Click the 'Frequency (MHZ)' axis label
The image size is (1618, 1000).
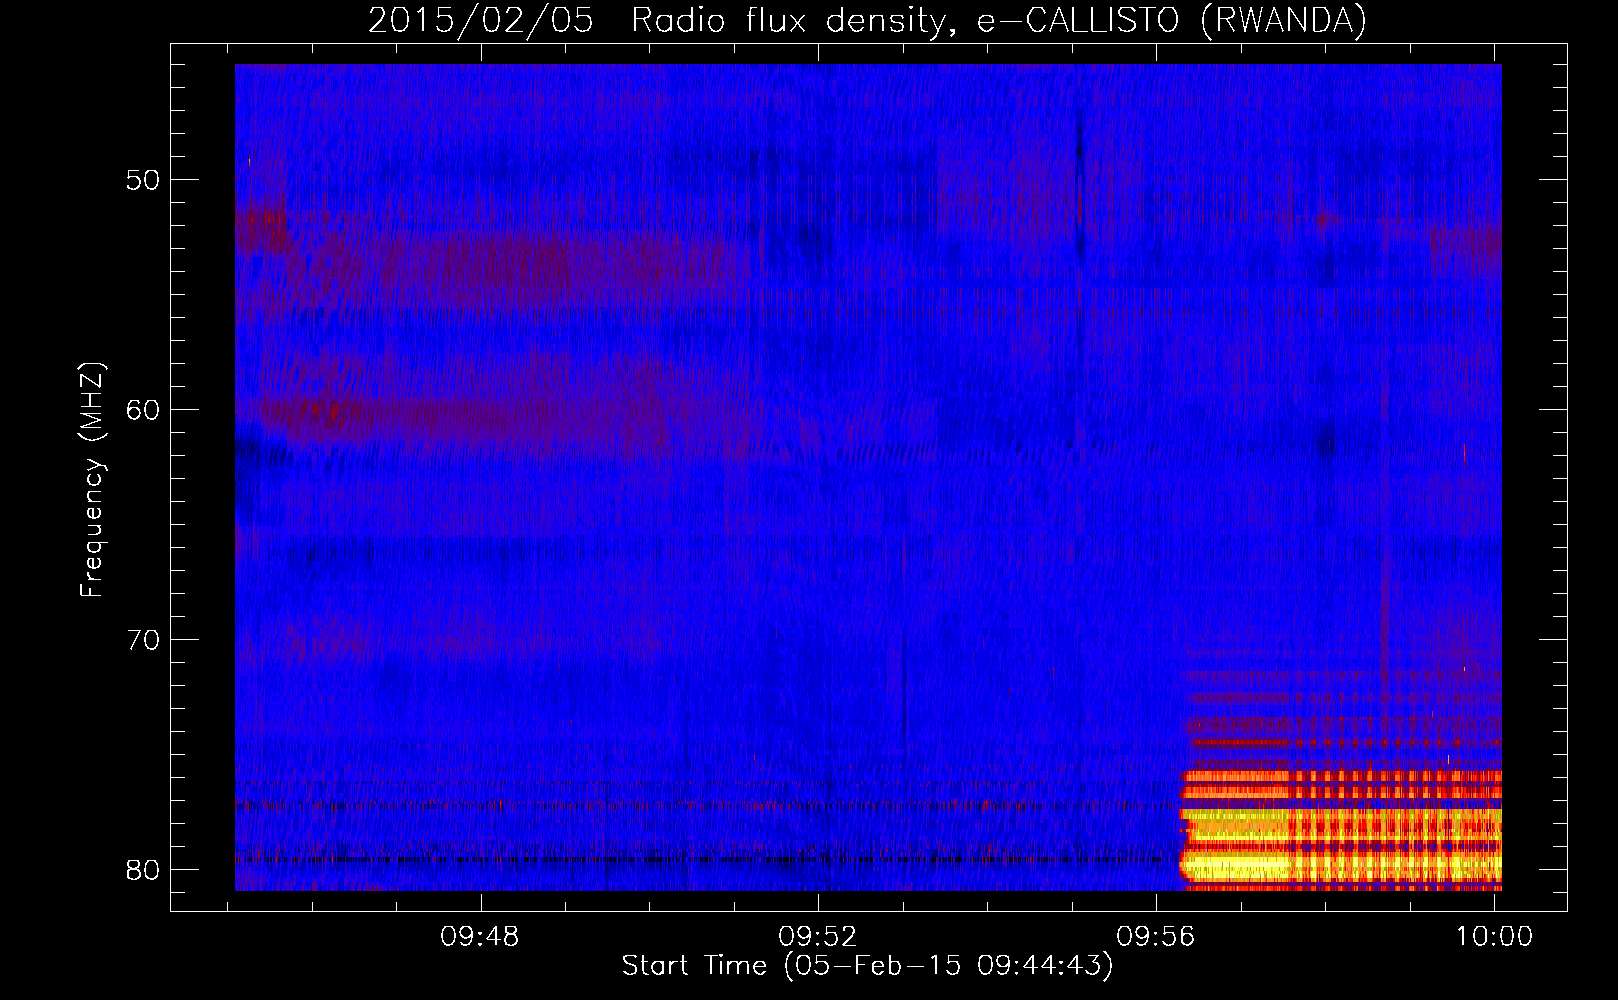click(92, 481)
